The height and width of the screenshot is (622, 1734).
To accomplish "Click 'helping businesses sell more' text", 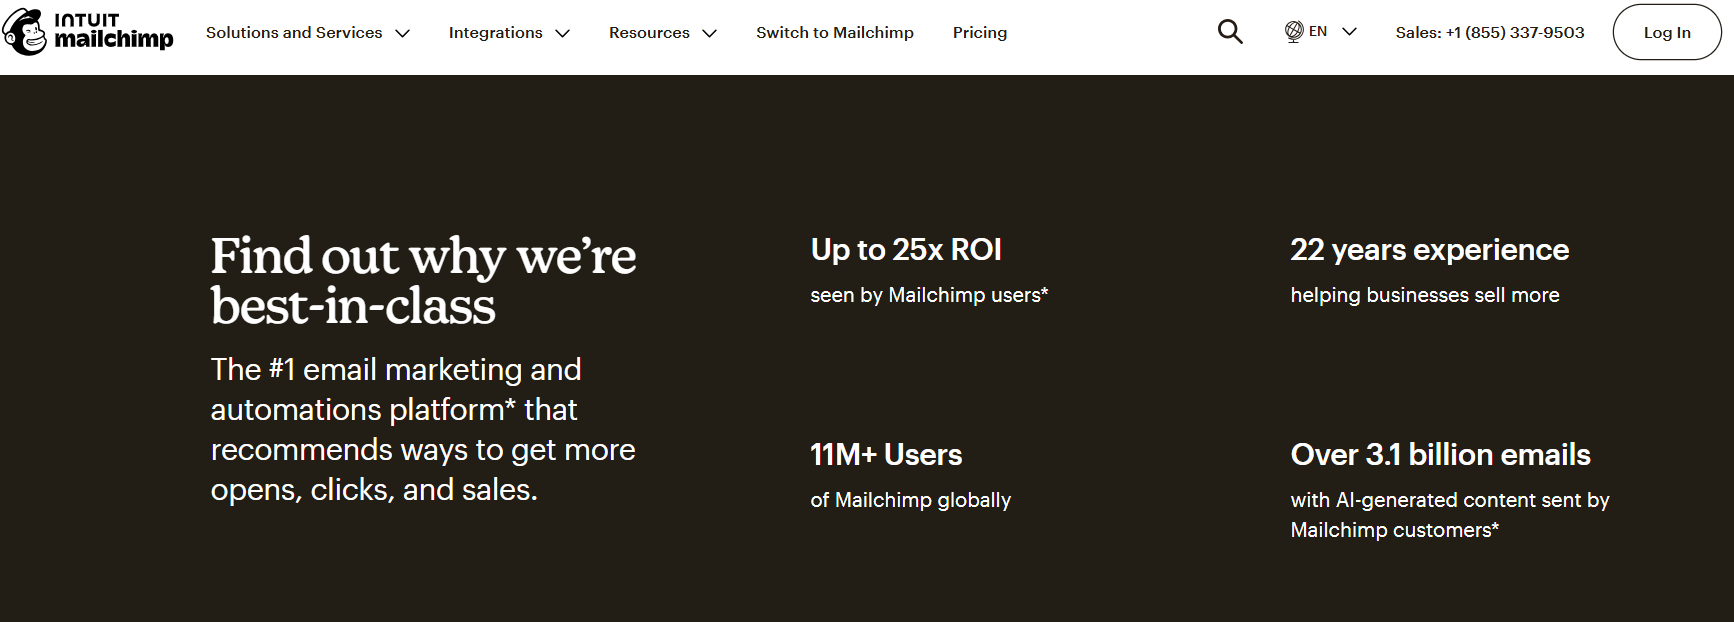I will [1425, 295].
